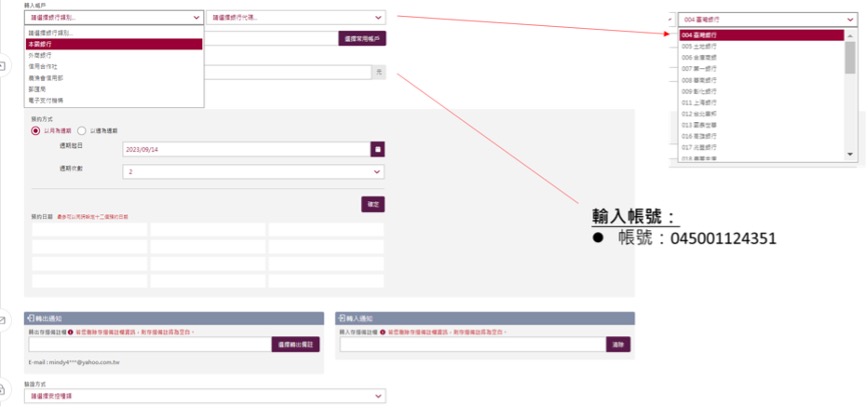Select the 以月為週期 radio button
The image size is (868, 408).
point(36,131)
